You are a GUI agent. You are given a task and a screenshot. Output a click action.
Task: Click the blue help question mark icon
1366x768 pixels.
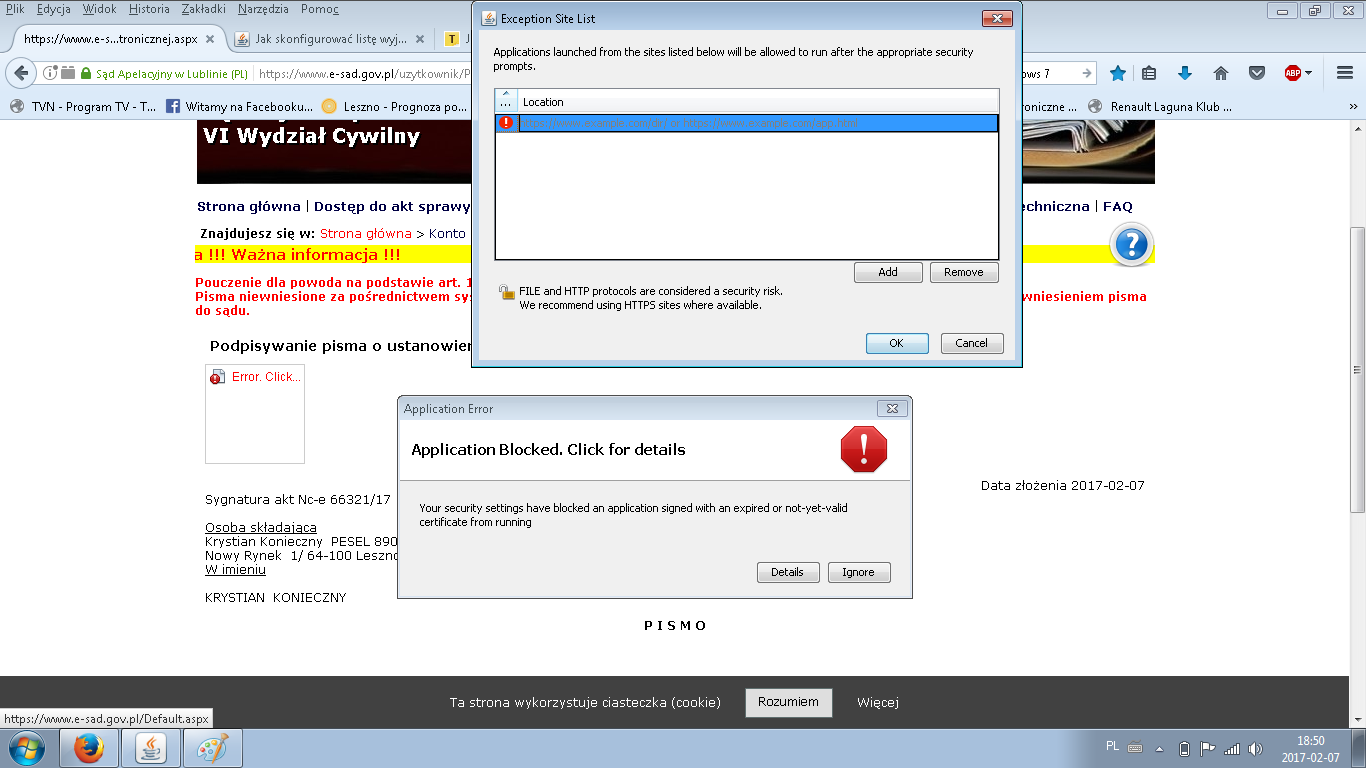click(1132, 243)
